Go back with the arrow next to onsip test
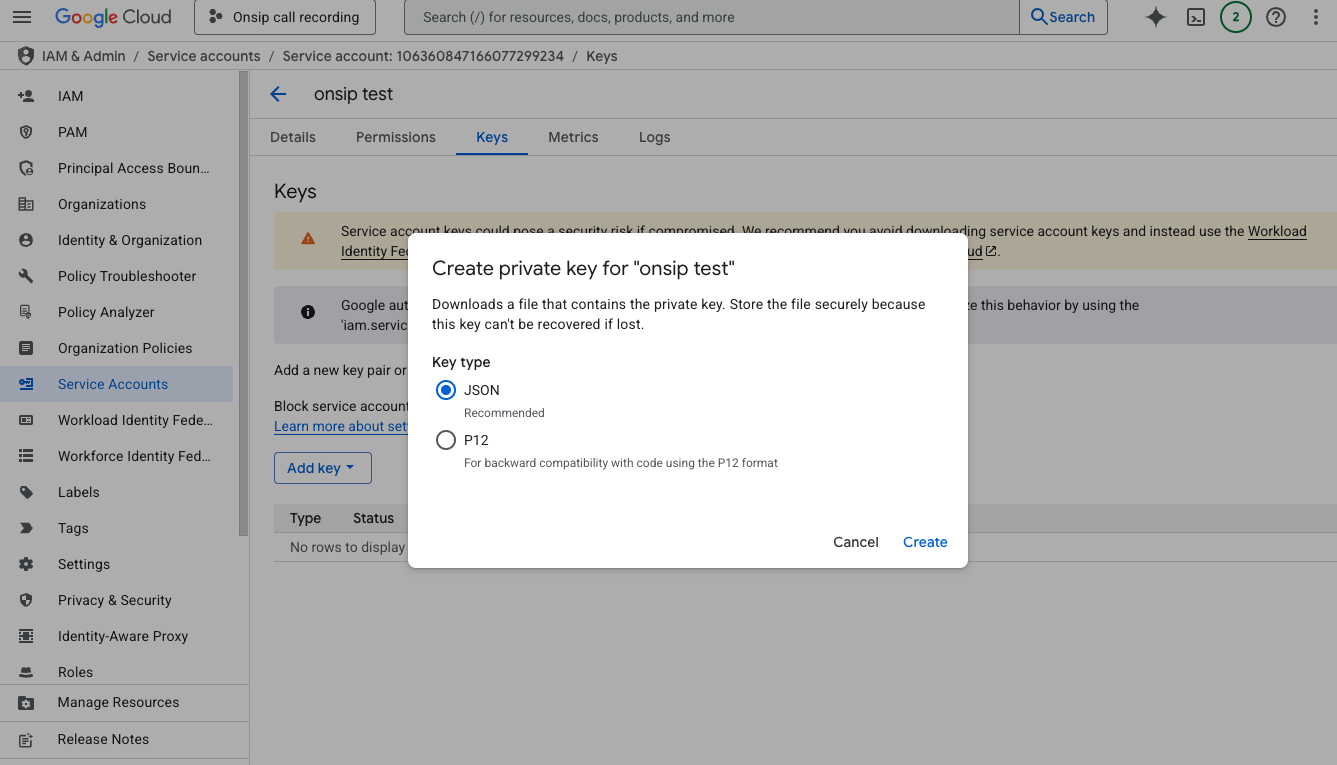The height and width of the screenshot is (765, 1337). tap(278, 94)
